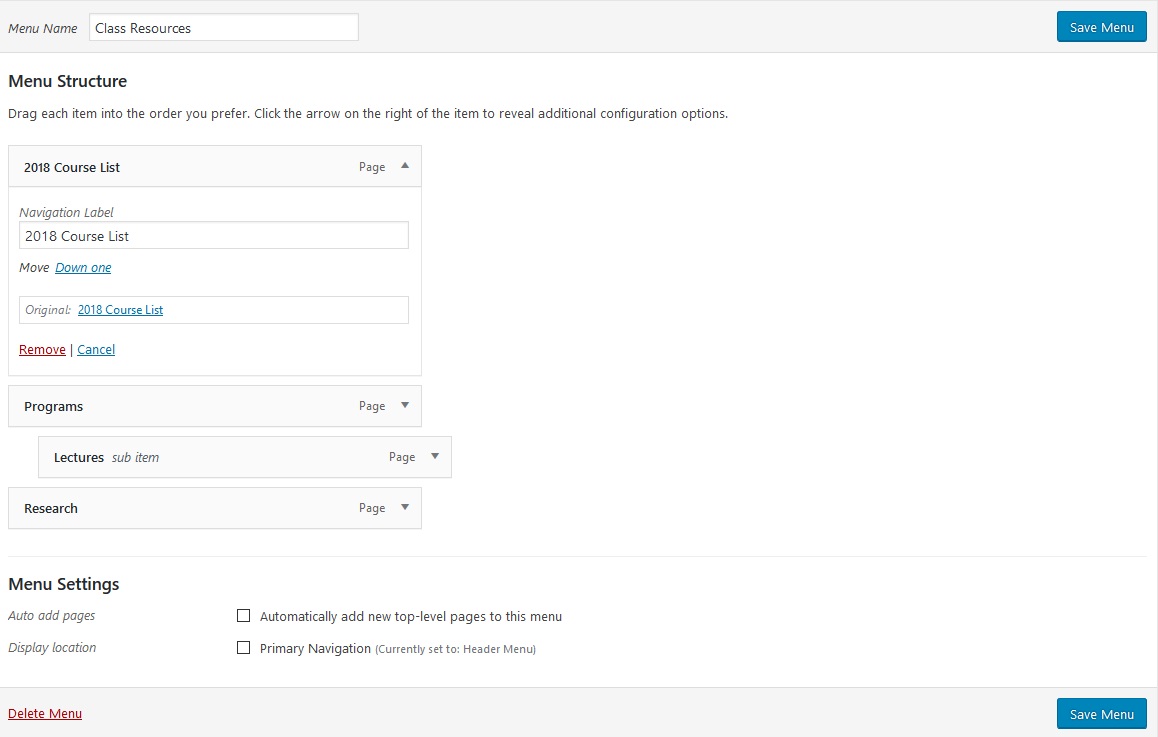Expand the Research menu item options
The width and height of the screenshot is (1158, 737).
pyautogui.click(x=407, y=508)
